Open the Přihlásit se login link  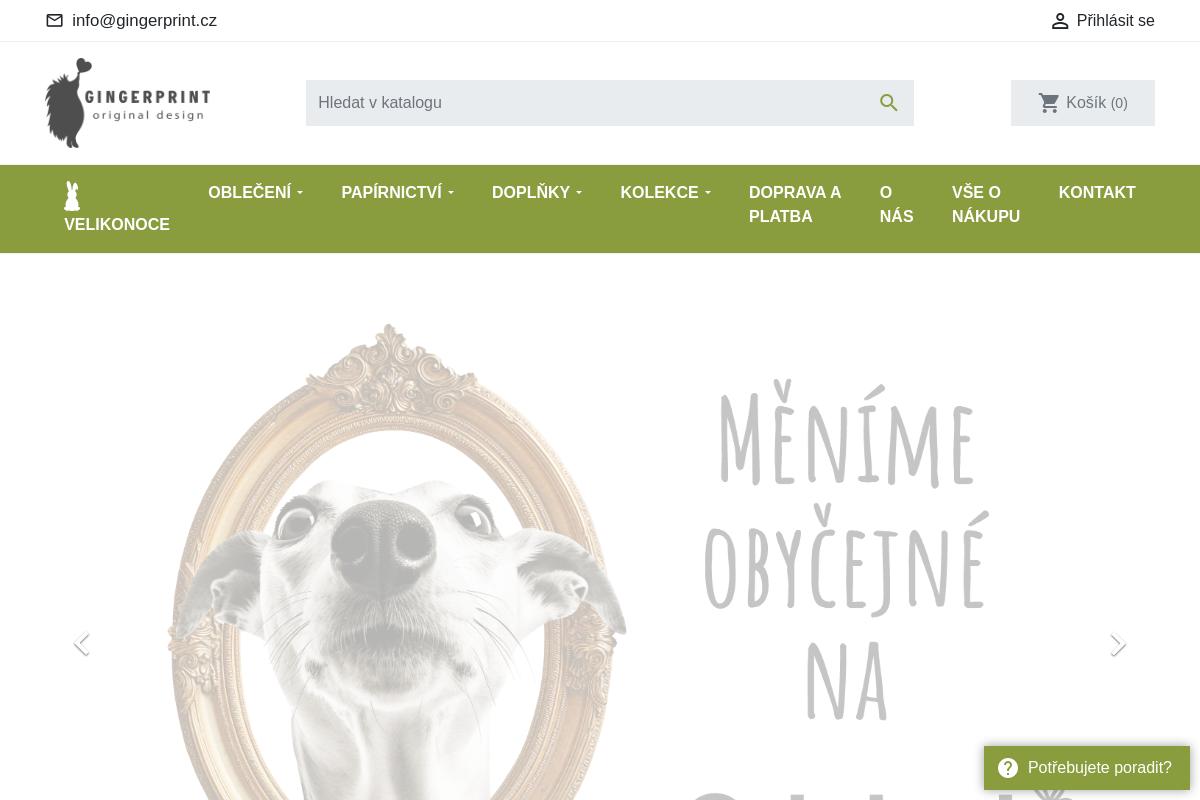[1116, 21]
